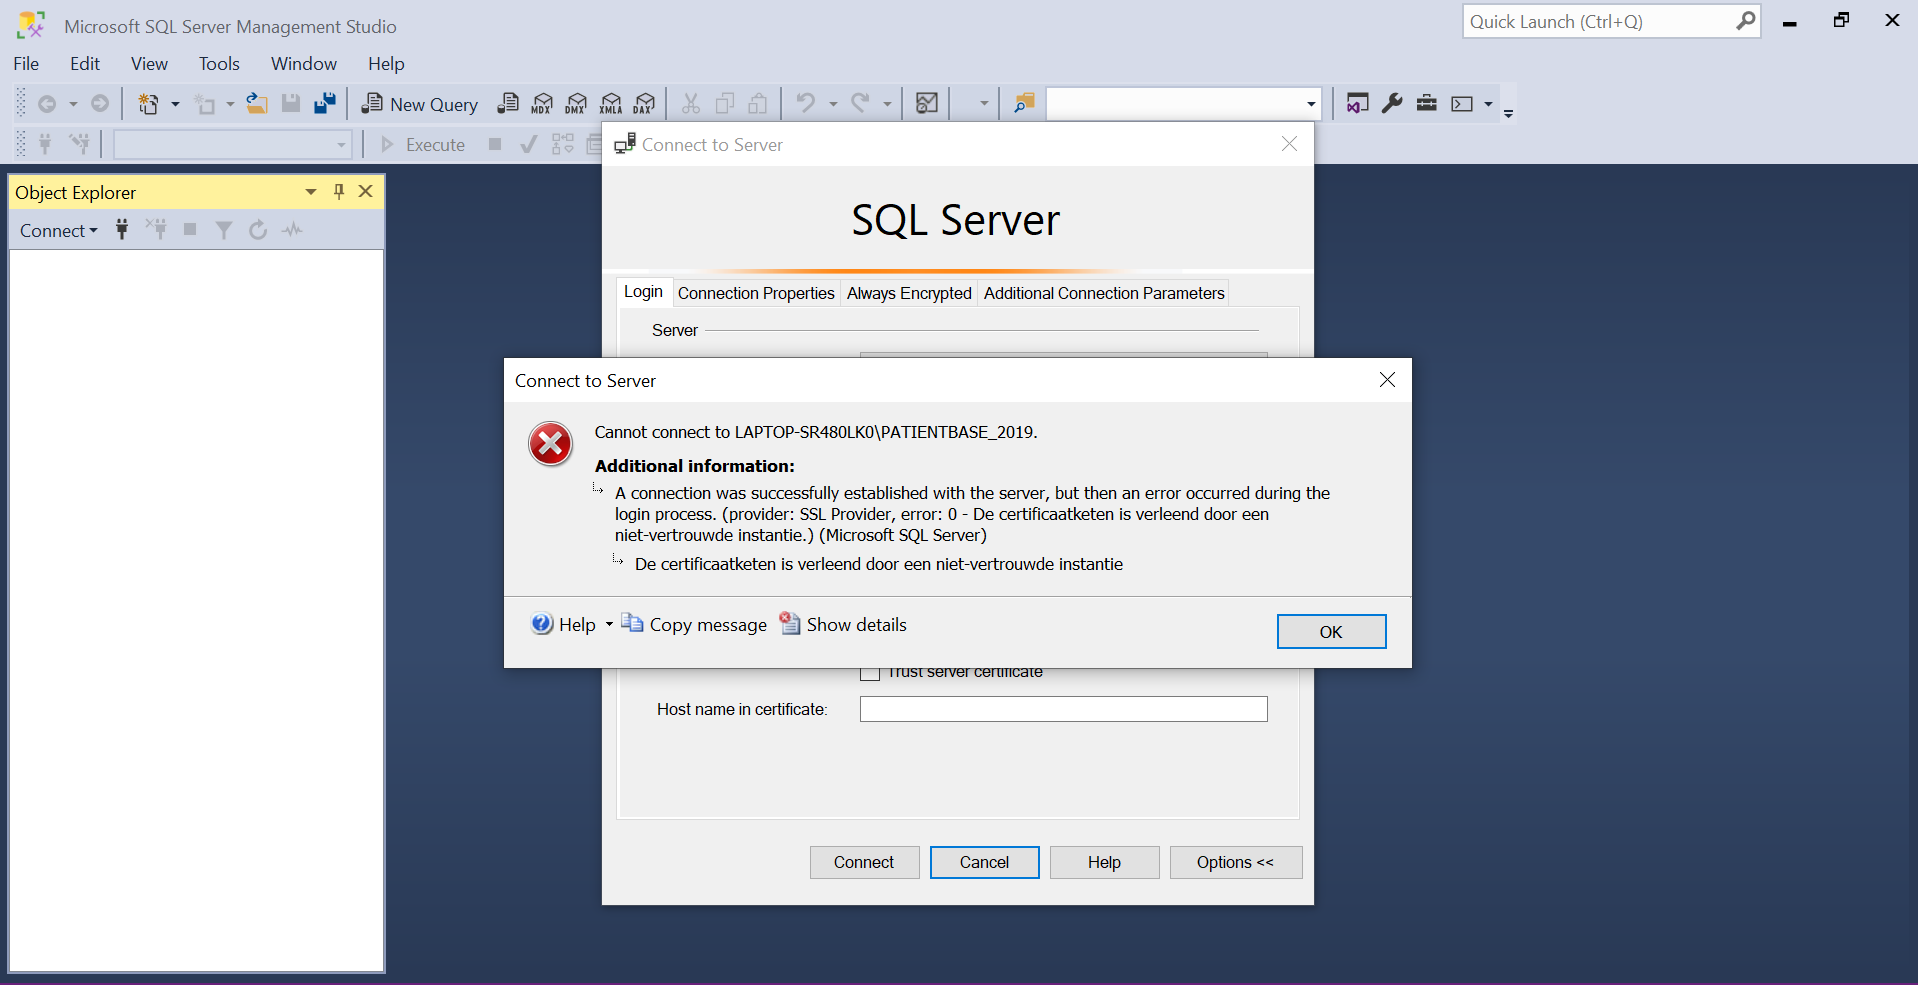The image size is (1918, 985).
Task: Click the Find in Files folder icon
Action: [x=1024, y=104]
